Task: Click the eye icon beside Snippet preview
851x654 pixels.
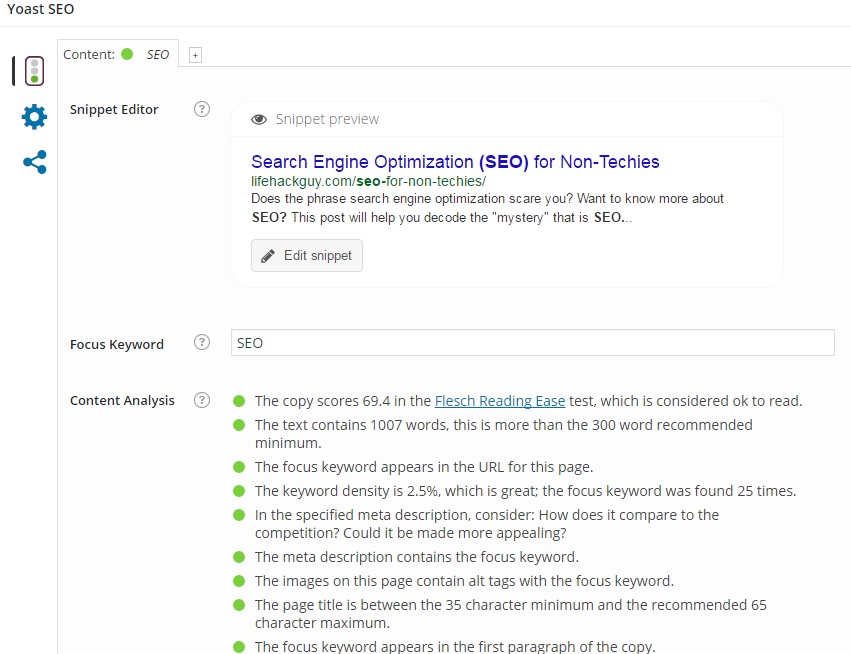Action: pos(259,119)
